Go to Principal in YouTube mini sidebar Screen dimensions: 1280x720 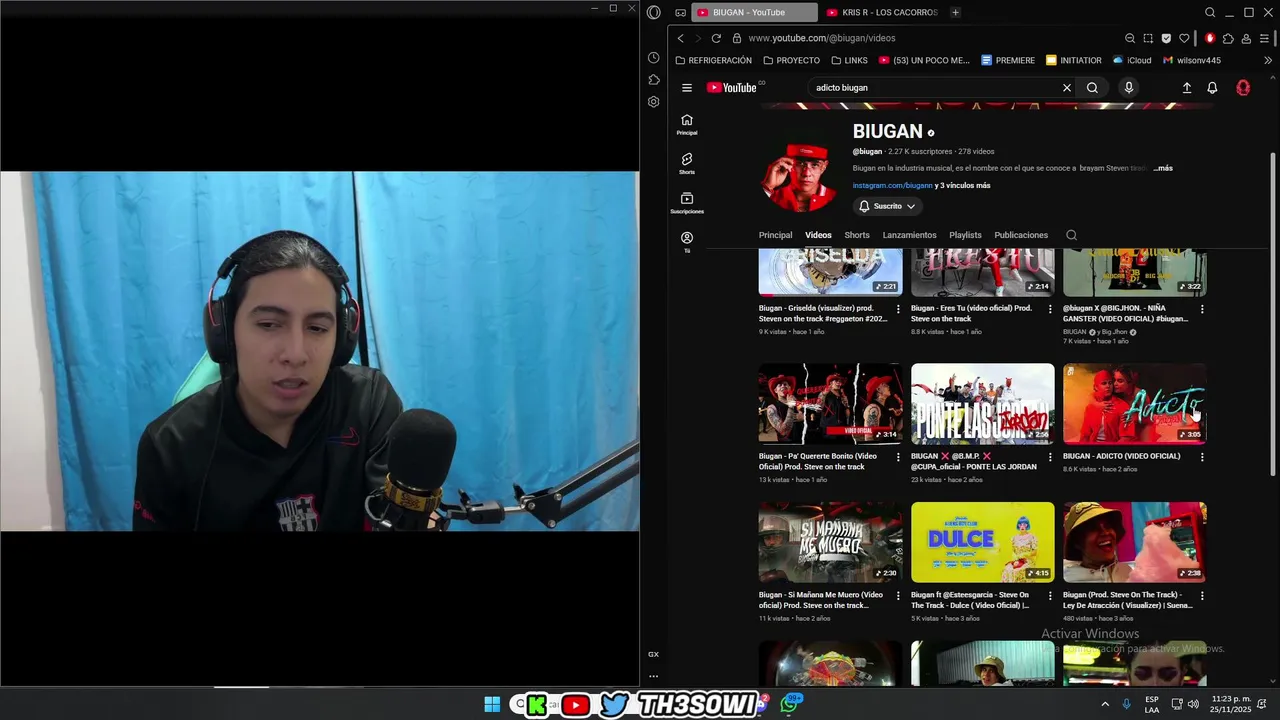click(687, 124)
